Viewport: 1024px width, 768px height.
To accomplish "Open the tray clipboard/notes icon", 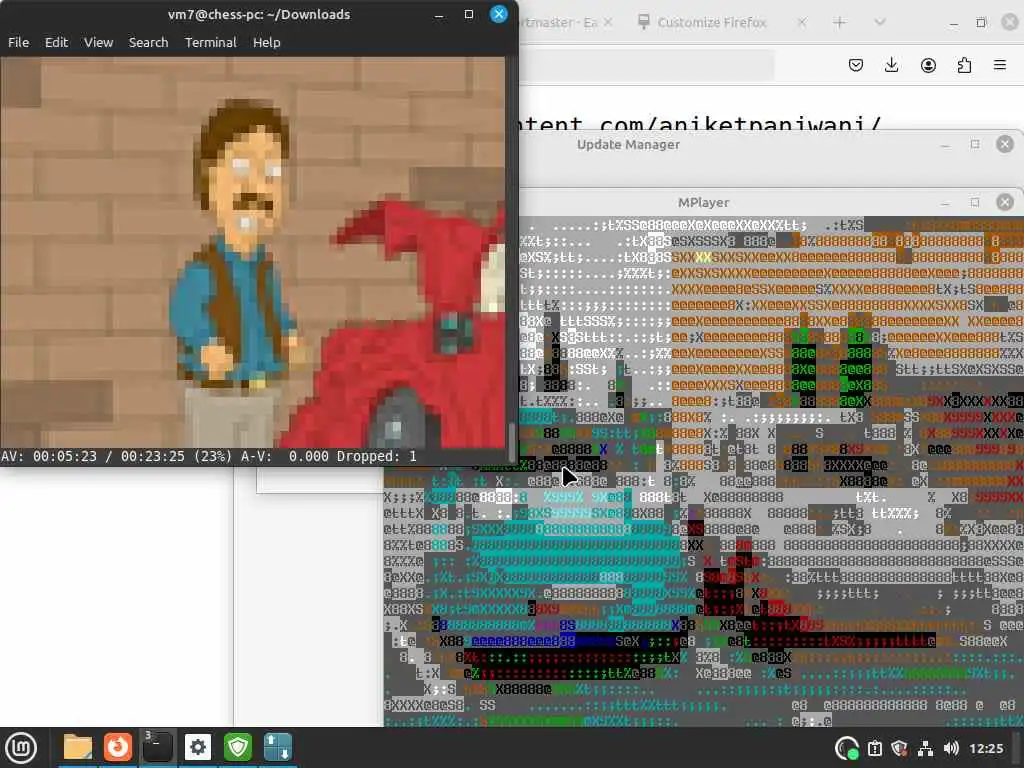I will coord(875,748).
